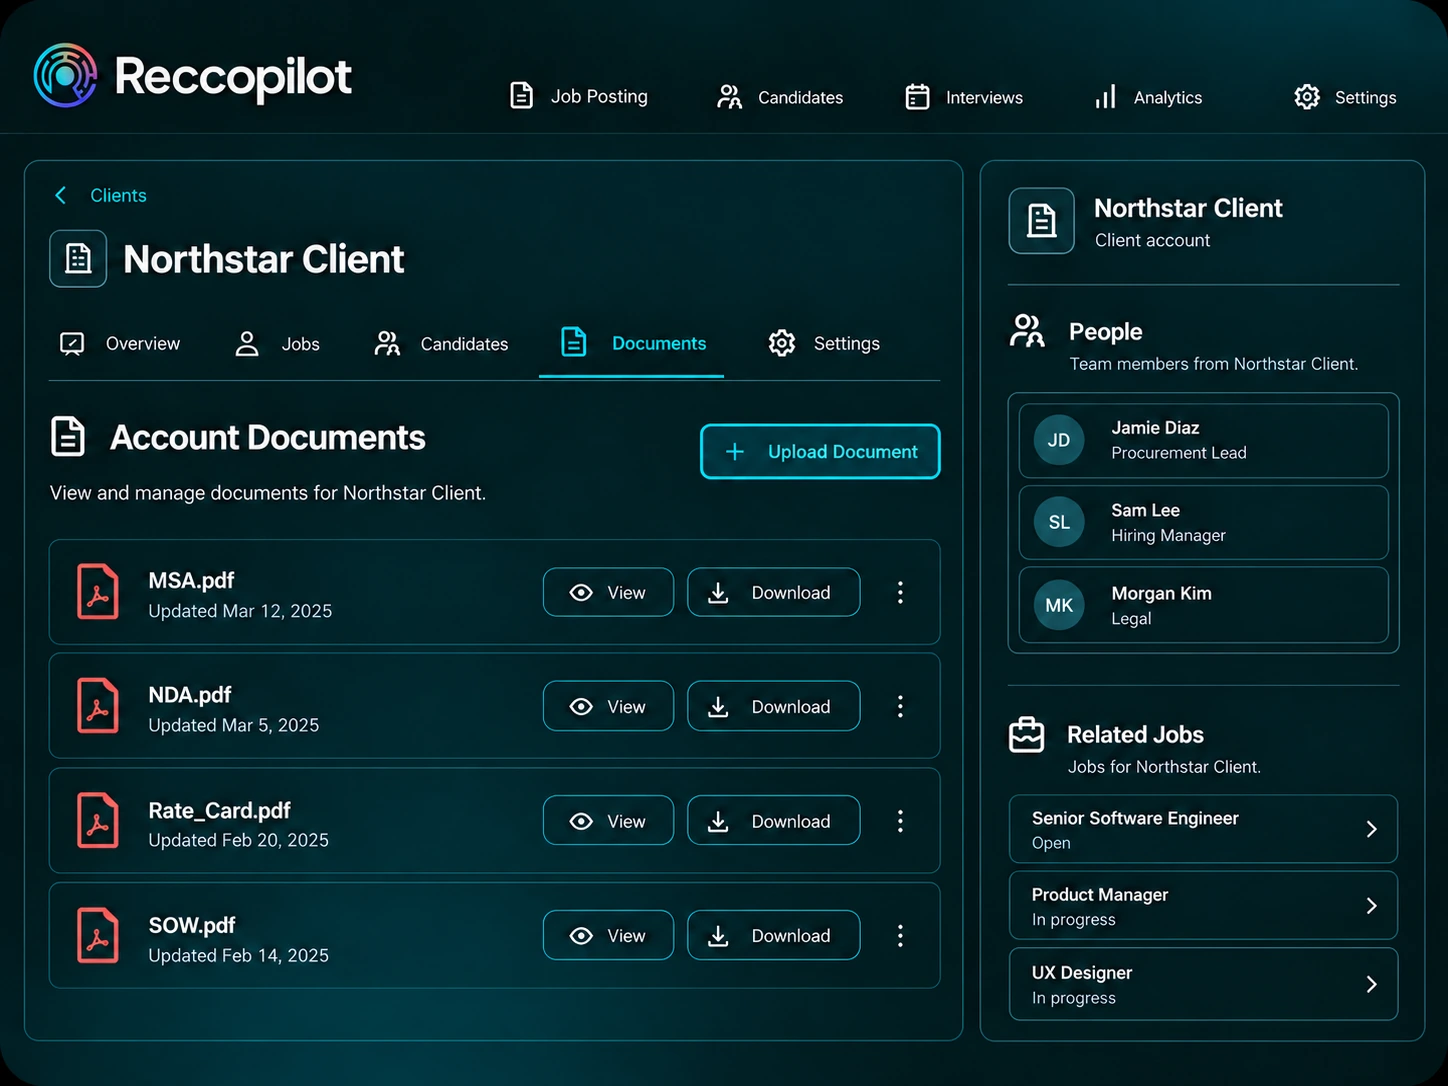The width and height of the screenshot is (1448, 1086).
Task: View the Rate_Card.pdf document
Action: [x=608, y=821]
